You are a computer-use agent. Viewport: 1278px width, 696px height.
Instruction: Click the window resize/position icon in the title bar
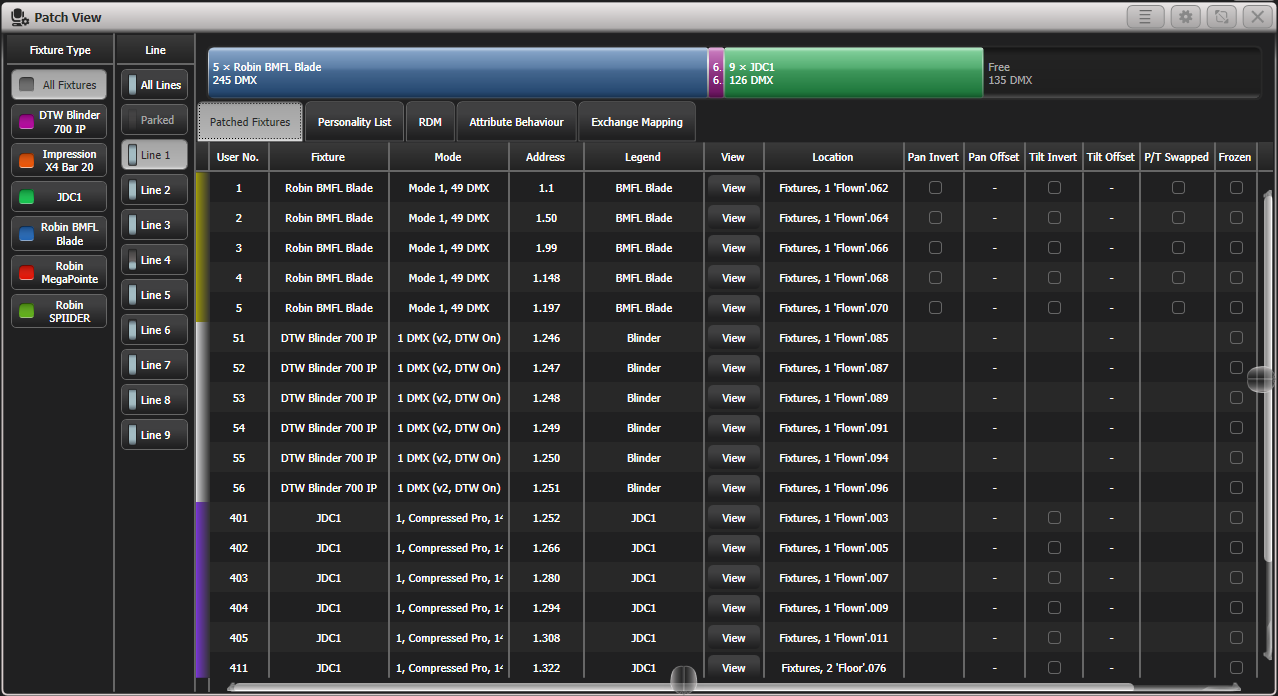pyautogui.click(x=1221, y=17)
